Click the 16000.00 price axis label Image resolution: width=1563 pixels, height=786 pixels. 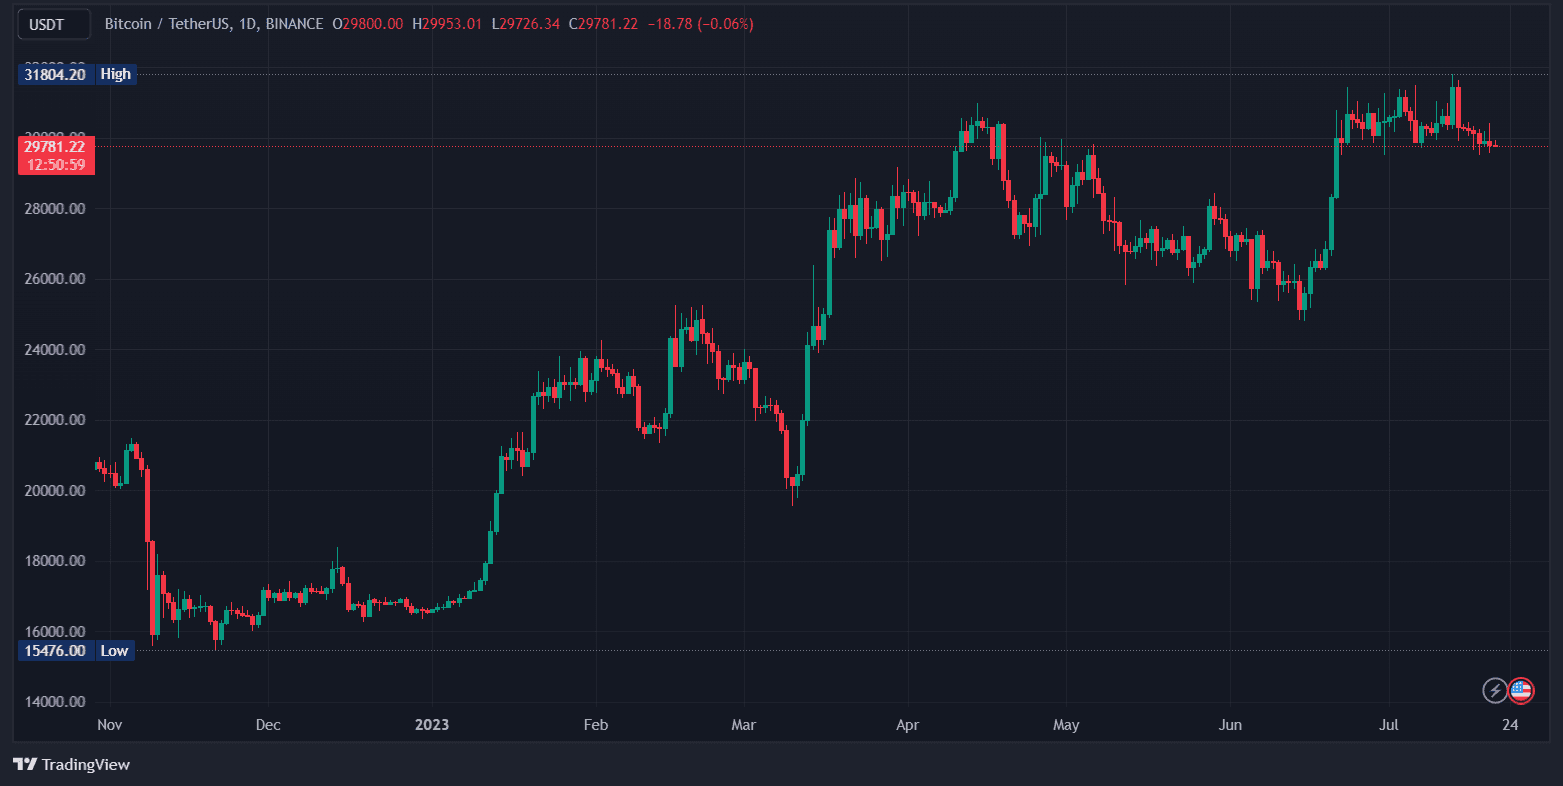tap(55, 632)
